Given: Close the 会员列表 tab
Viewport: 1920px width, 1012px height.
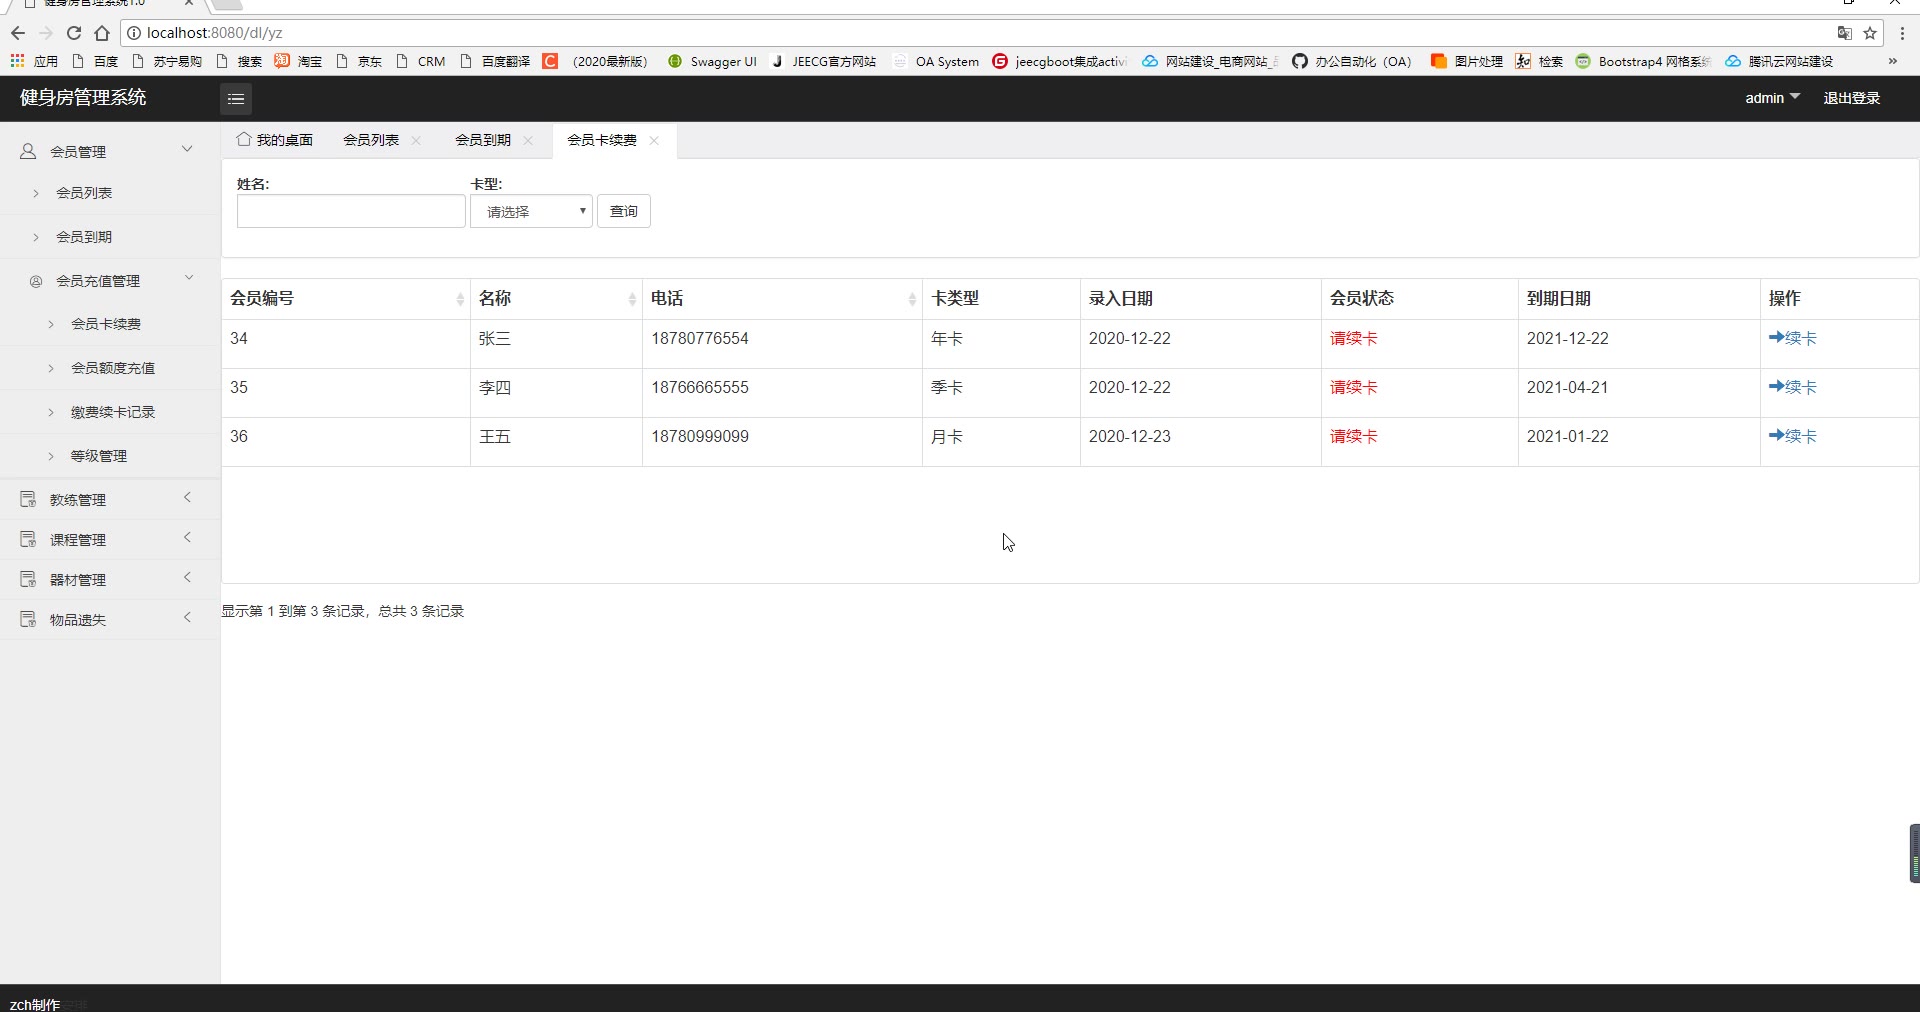Looking at the screenshot, I should tap(416, 140).
